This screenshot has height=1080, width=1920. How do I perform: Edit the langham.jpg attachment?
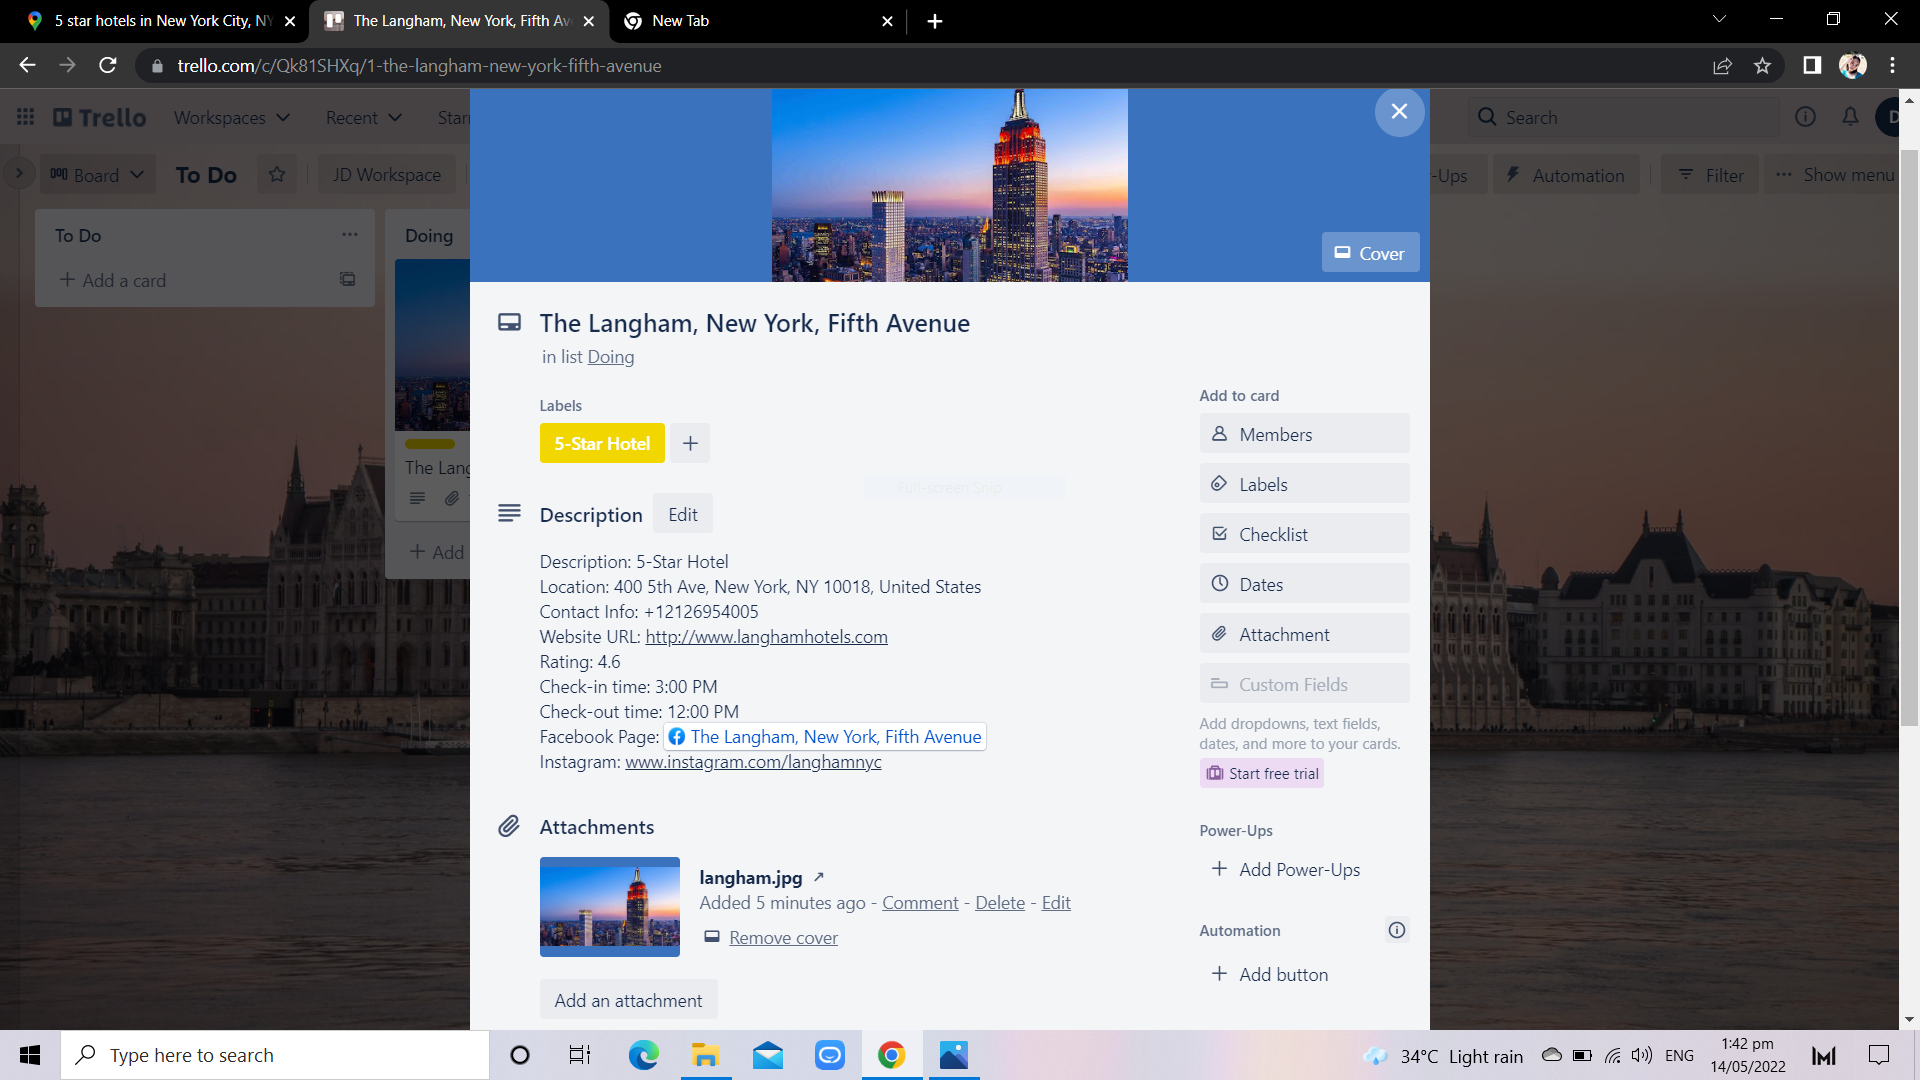point(1056,903)
